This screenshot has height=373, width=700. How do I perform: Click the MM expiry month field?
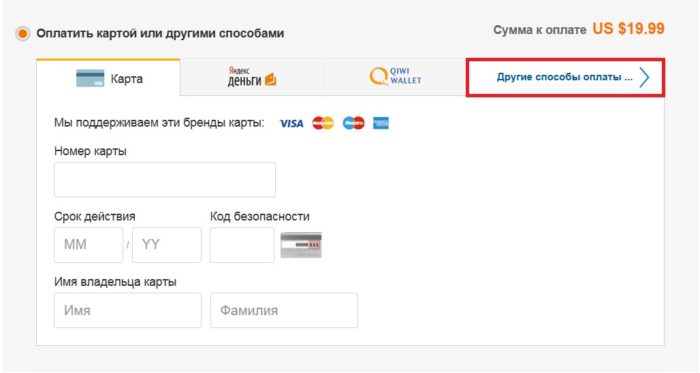click(x=88, y=245)
